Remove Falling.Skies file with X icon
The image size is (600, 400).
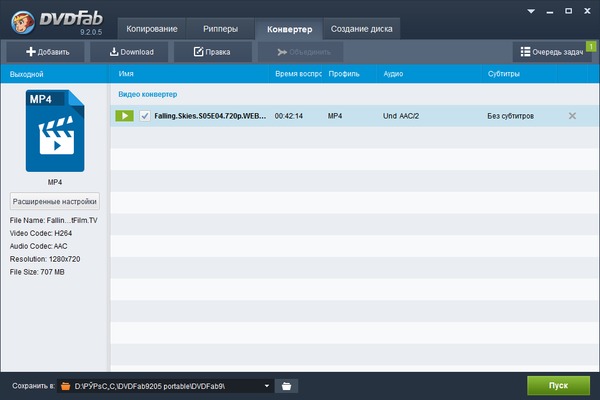pos(572,116)
